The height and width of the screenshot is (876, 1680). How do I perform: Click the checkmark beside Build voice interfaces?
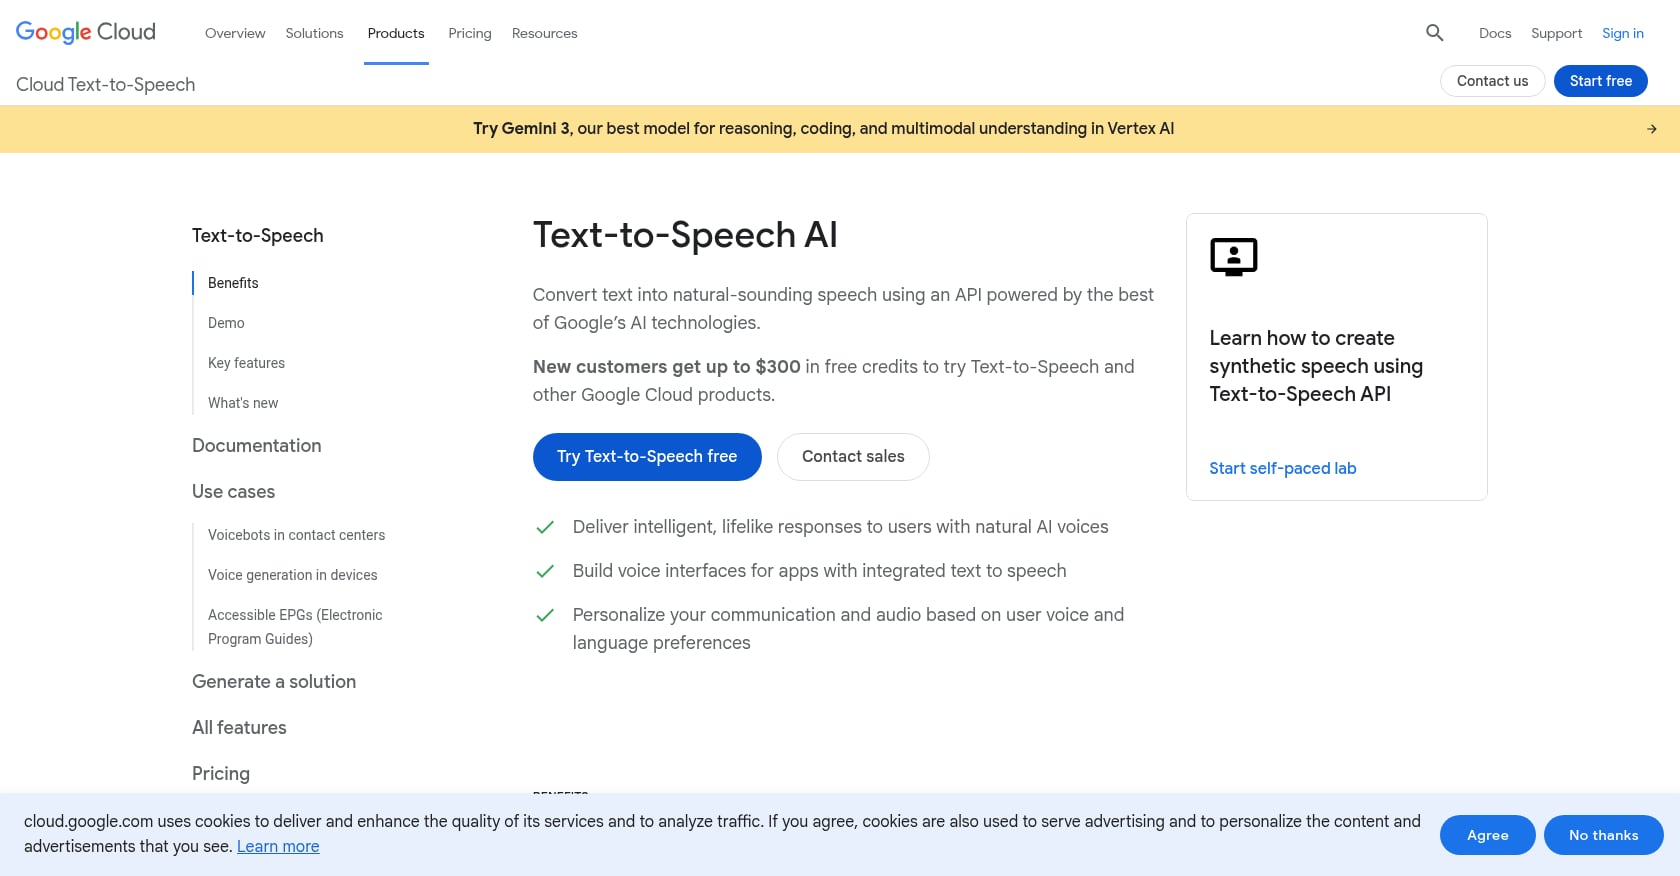pyautogui.click(x=545, y=571)
